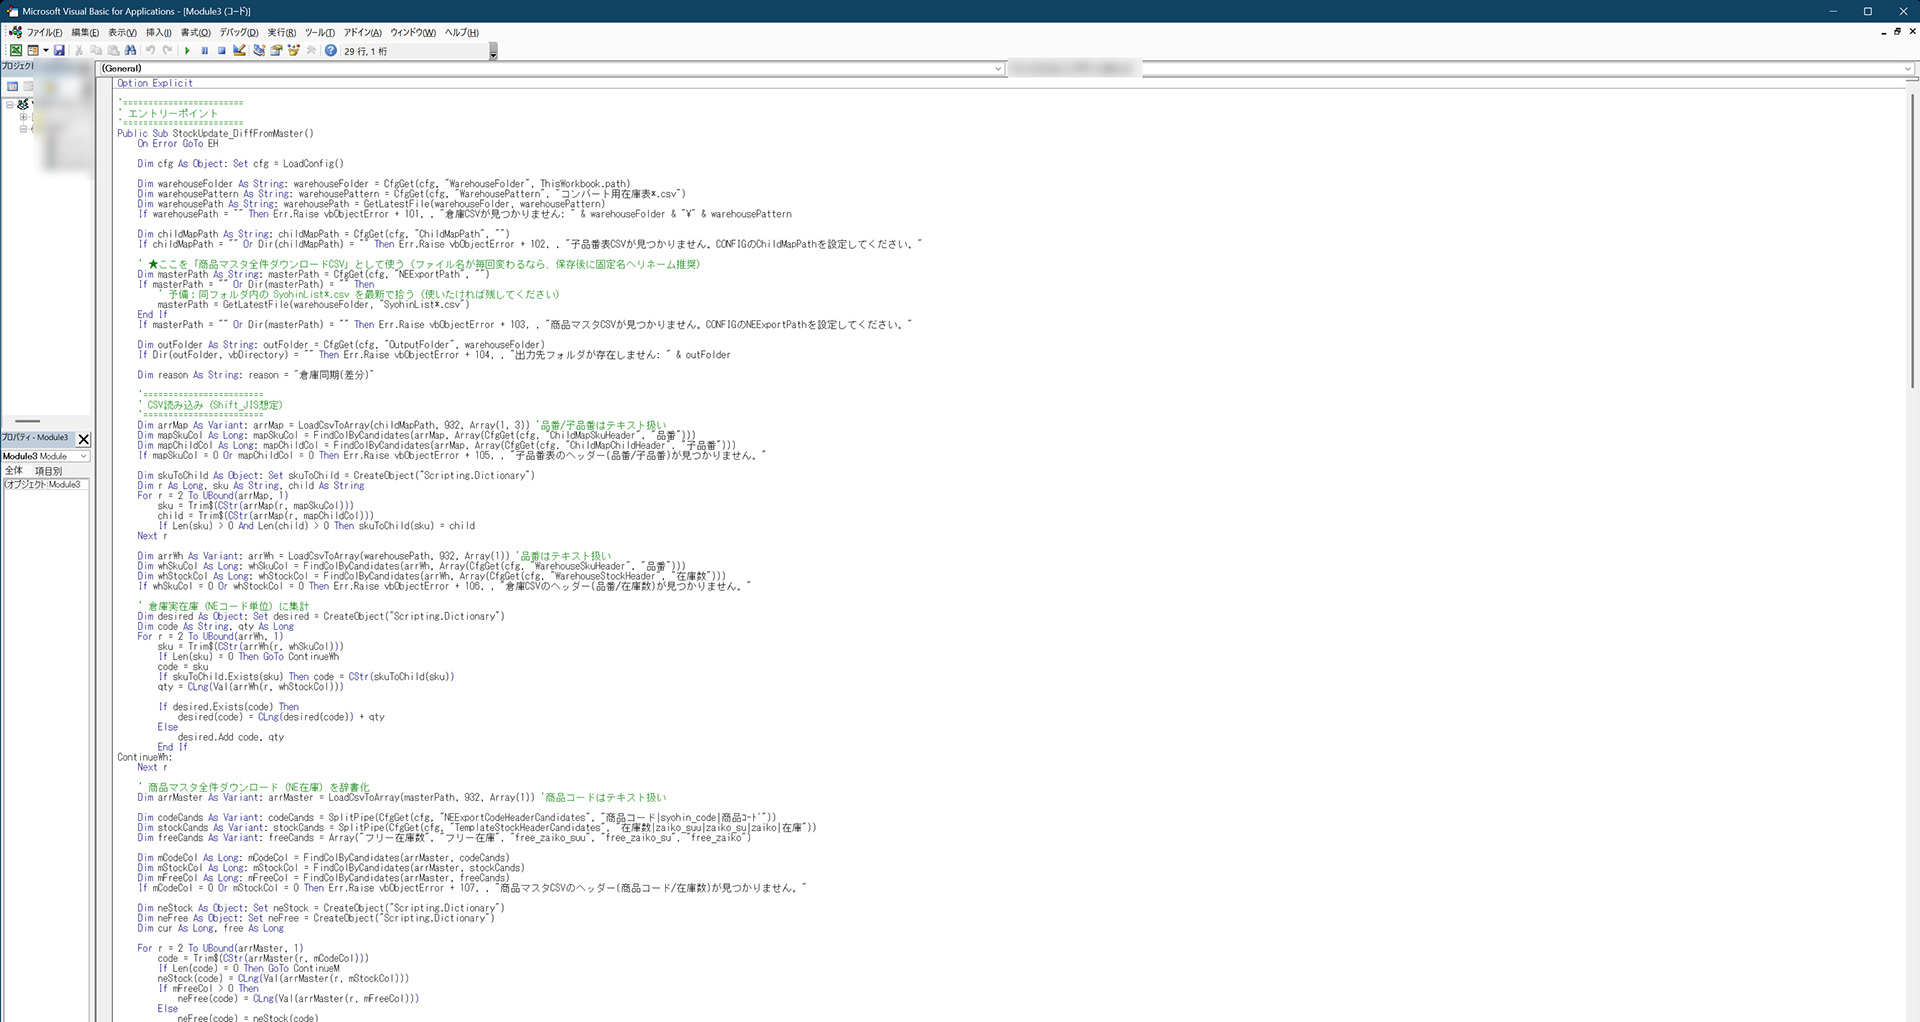Click 'desired.Add code, qty' code line
The height and width of the screenshot is (1022, 1920).
(231, 737)
